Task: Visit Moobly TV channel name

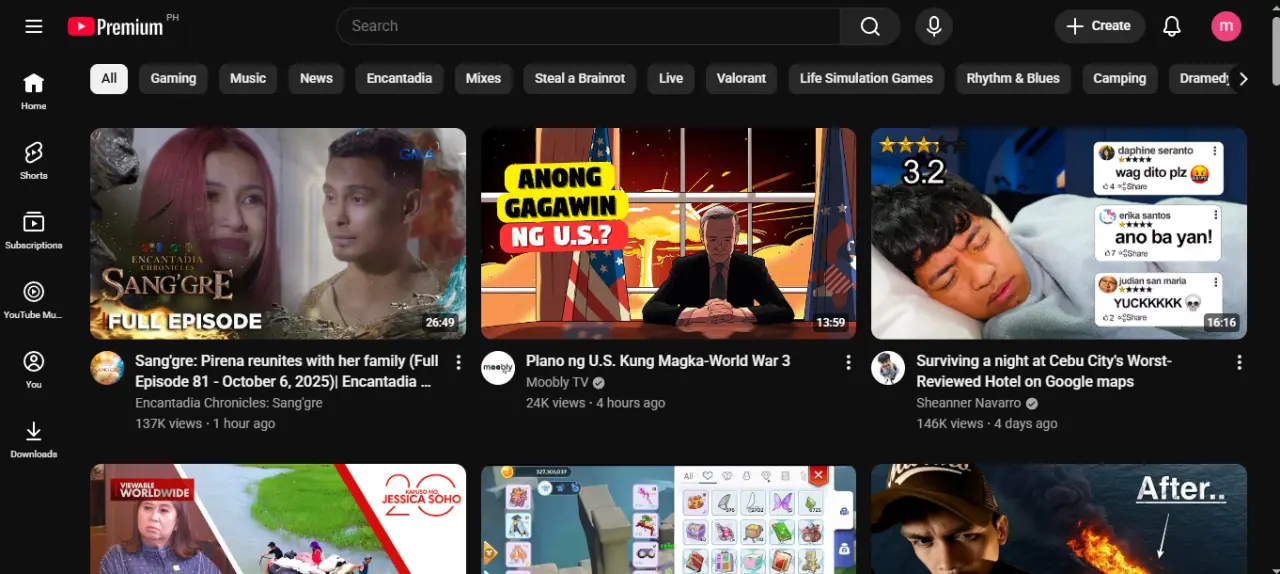Action: [557, 382]
